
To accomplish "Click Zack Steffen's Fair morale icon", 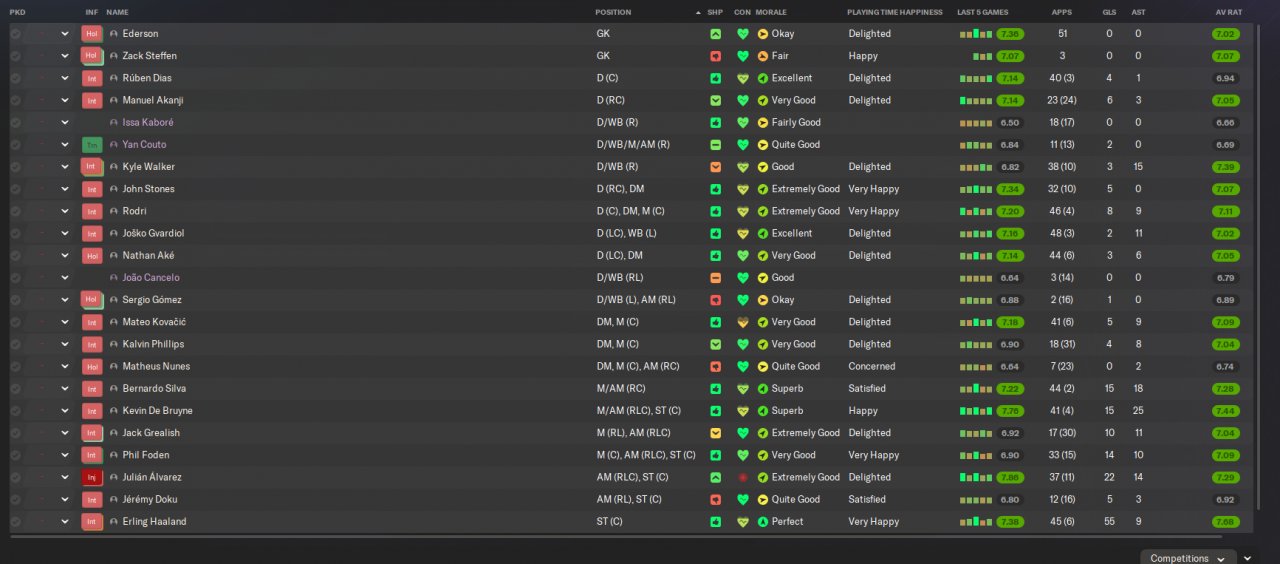I will coord(763,56).
